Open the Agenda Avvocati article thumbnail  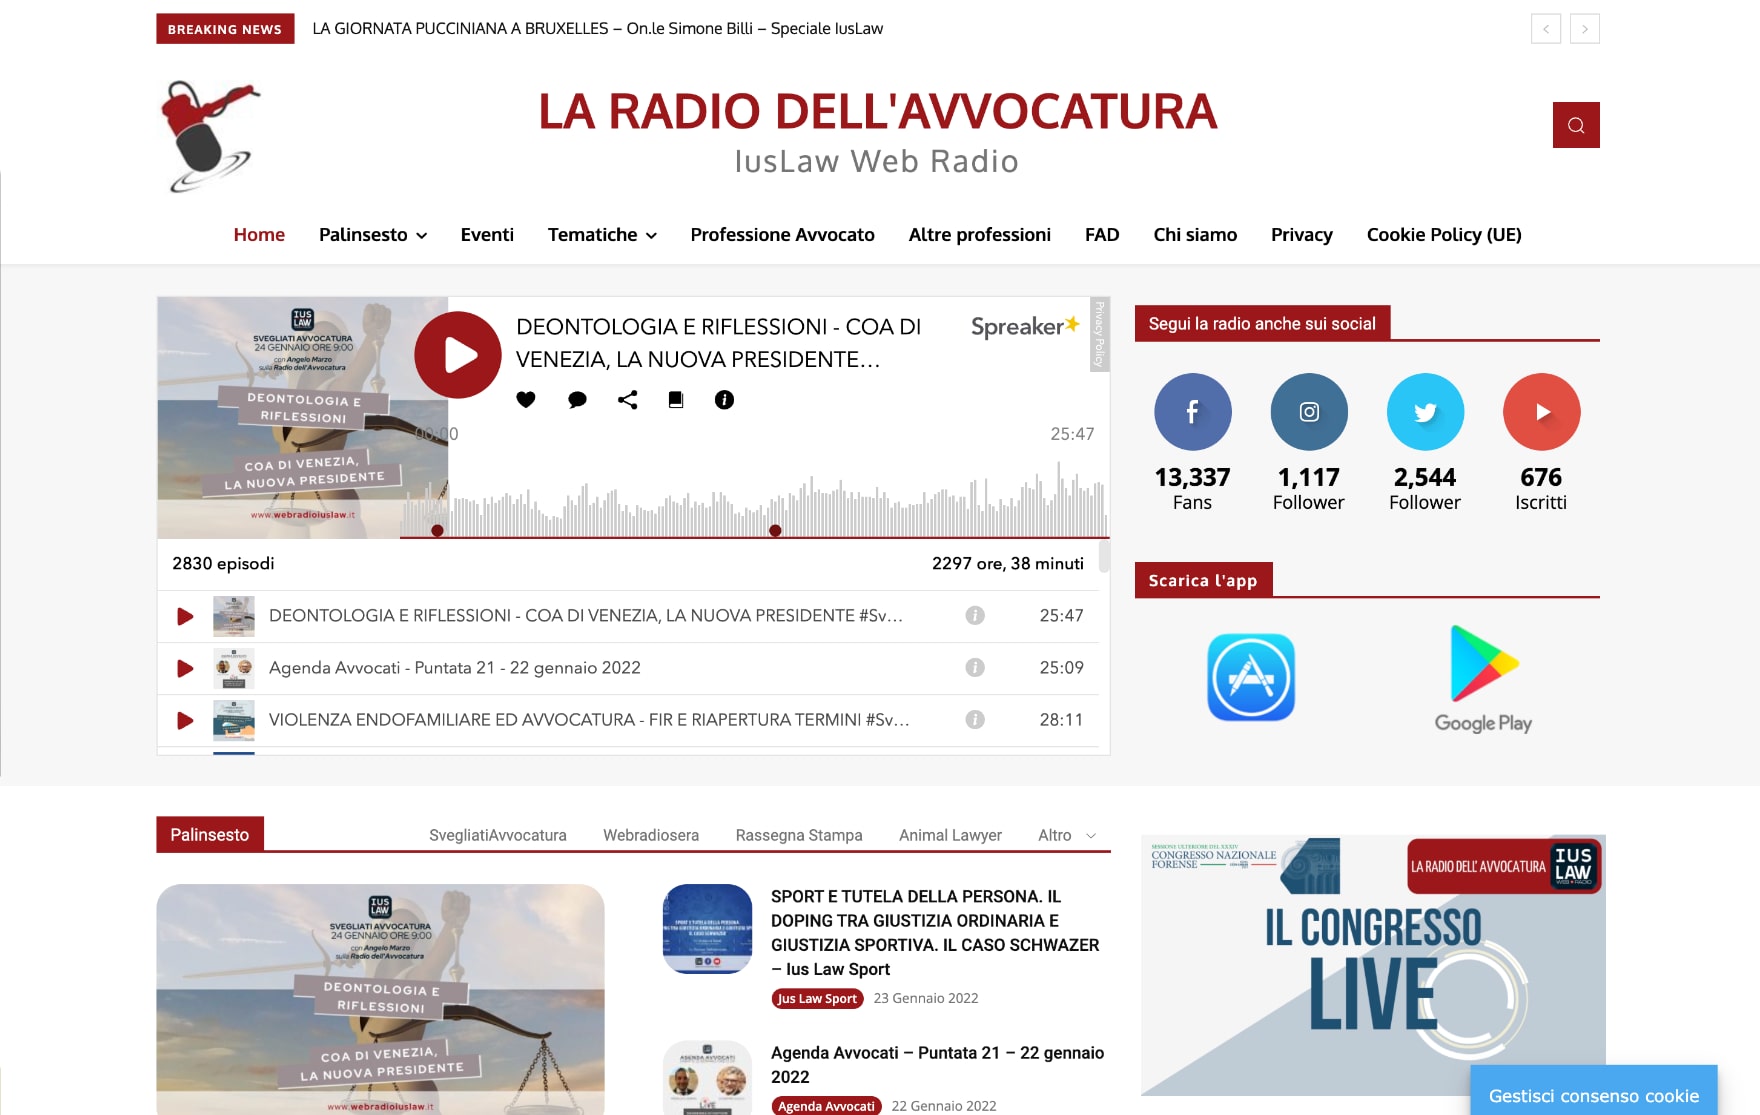click(x=708, y=1078)
